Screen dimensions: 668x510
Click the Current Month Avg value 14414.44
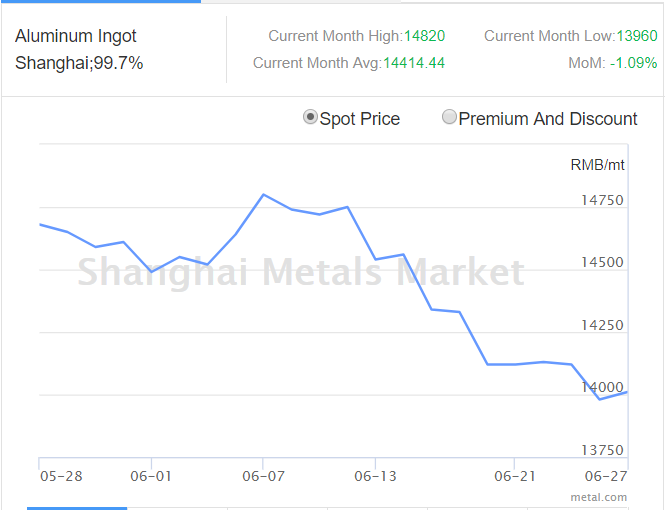[x=414, y=63]
